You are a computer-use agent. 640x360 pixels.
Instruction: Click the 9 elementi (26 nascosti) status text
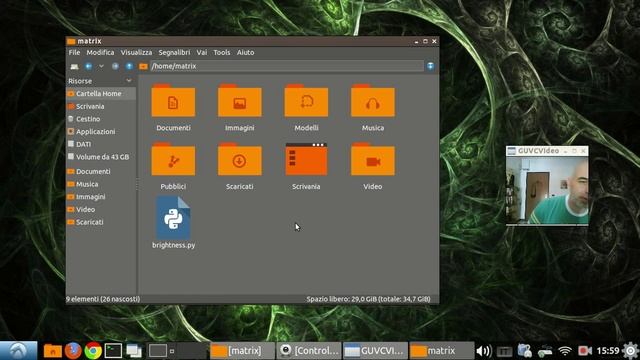click(x=103, y=299)
